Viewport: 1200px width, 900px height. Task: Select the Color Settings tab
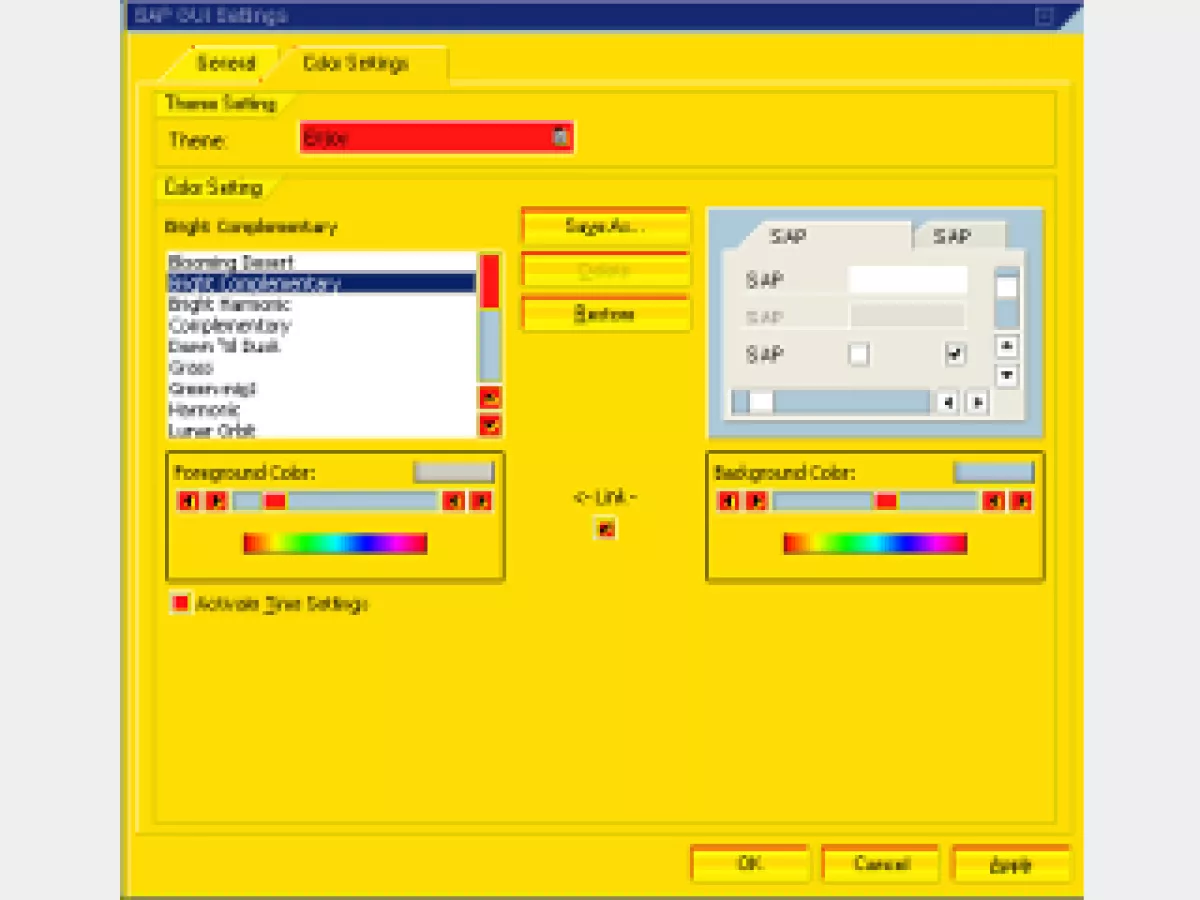[x=356, y=63]
